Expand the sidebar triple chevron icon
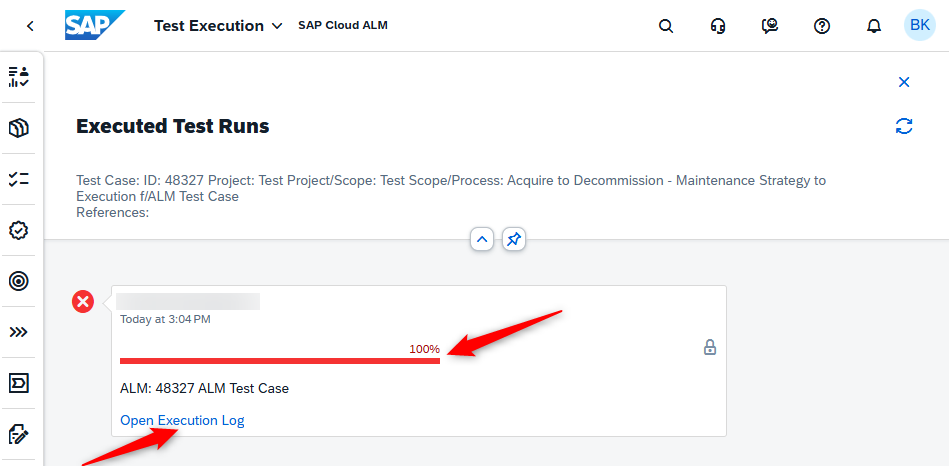 pos(19,332)
